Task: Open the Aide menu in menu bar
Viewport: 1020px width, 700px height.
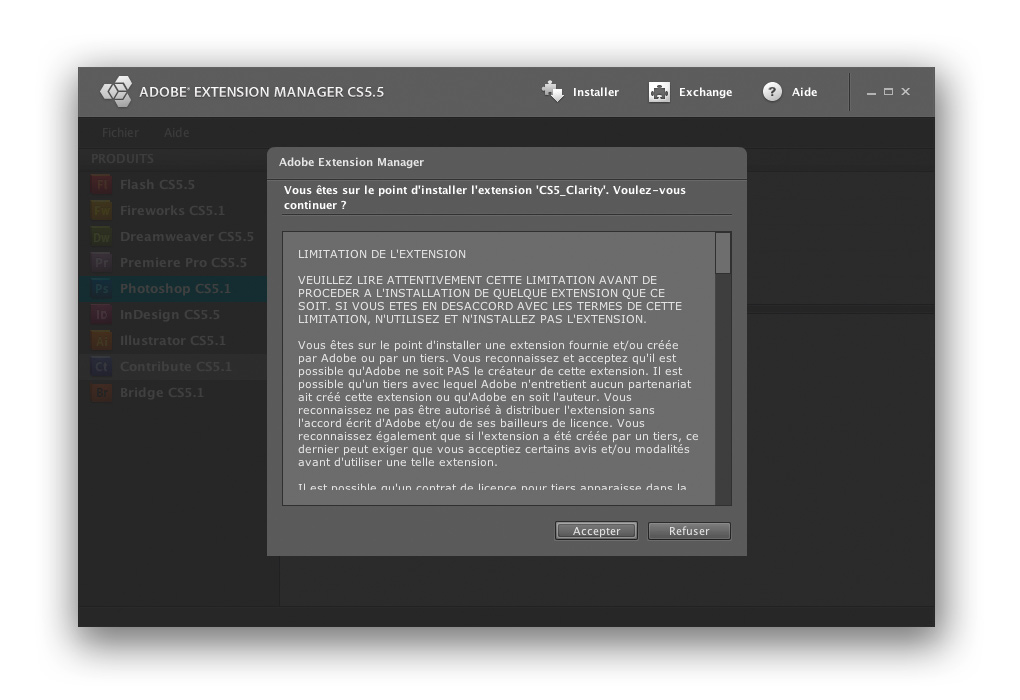Action: point(176,133)
